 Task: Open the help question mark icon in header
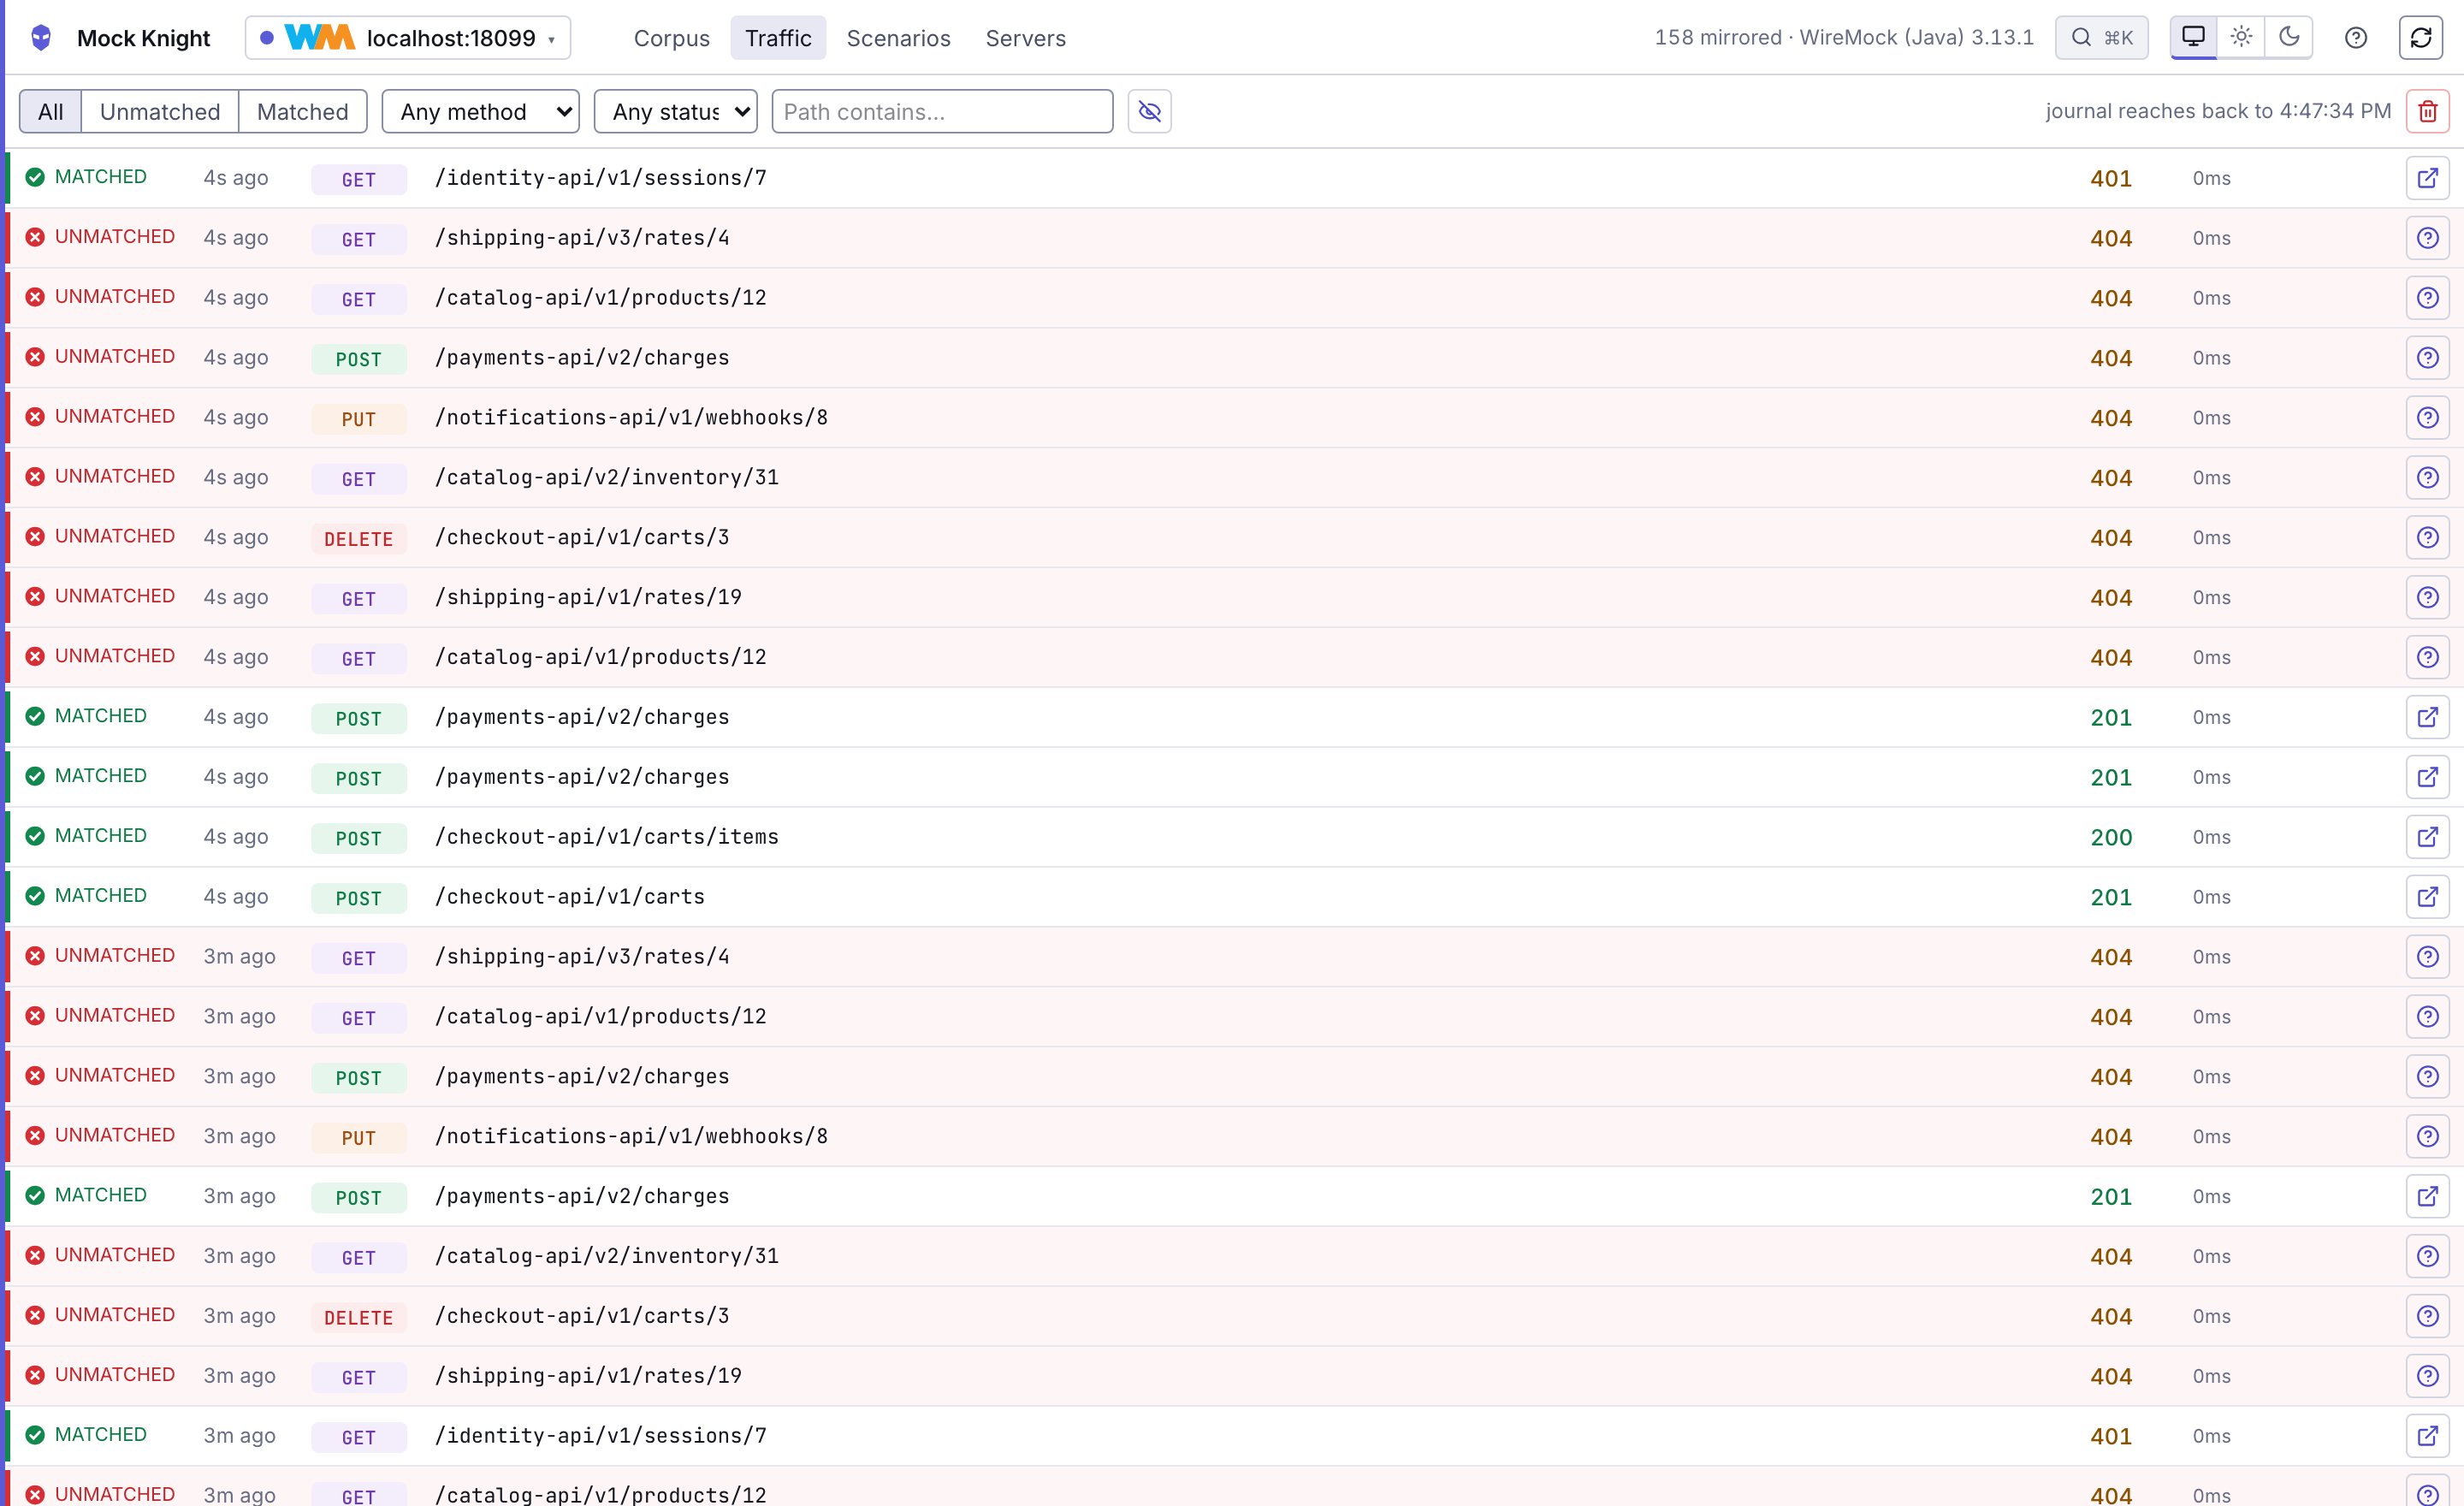tap(2356, 38)
